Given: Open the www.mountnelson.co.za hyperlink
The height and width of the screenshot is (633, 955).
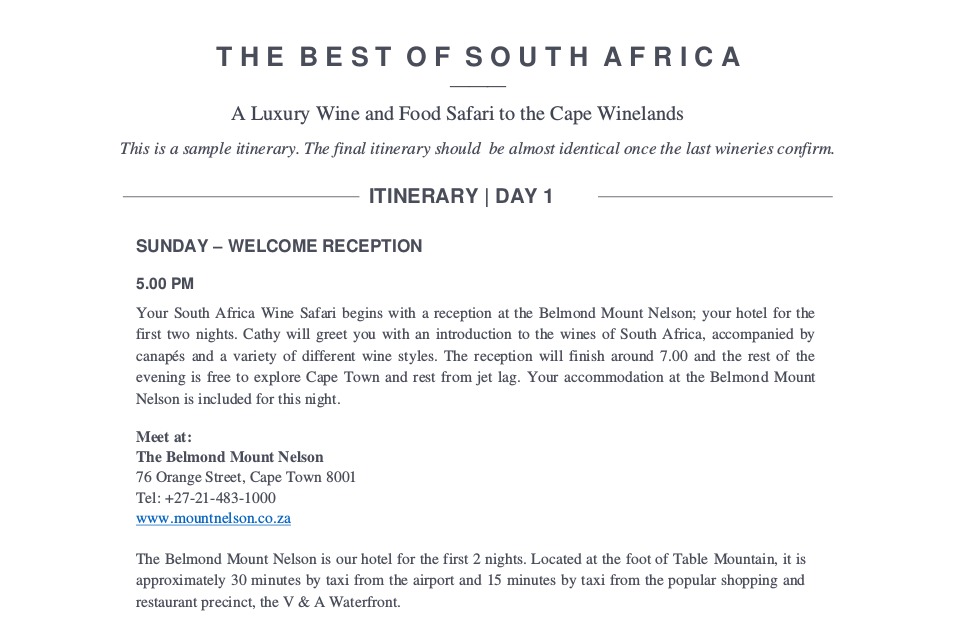Looking at the screenshot, I should coord(213,519).
